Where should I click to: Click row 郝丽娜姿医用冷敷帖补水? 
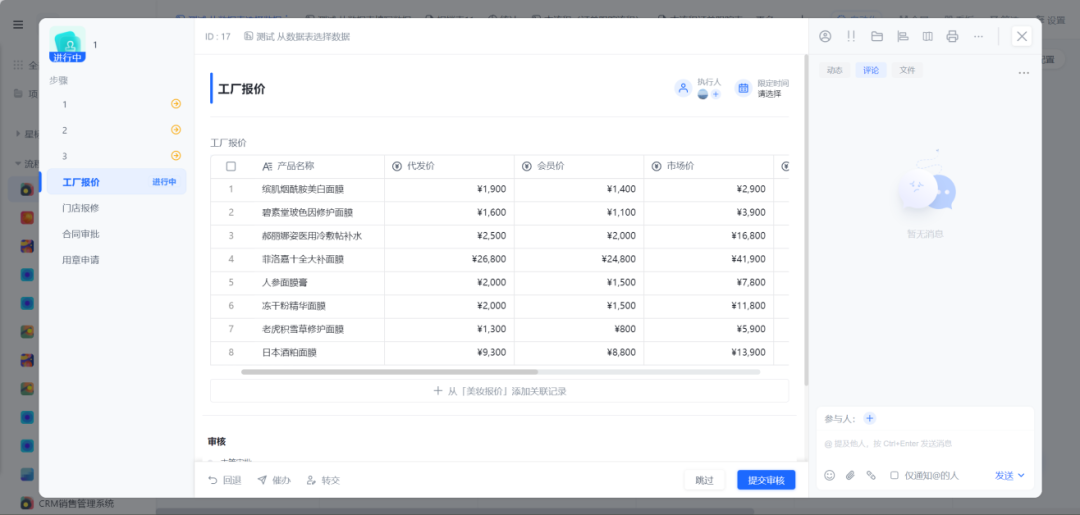click(499, 235)
